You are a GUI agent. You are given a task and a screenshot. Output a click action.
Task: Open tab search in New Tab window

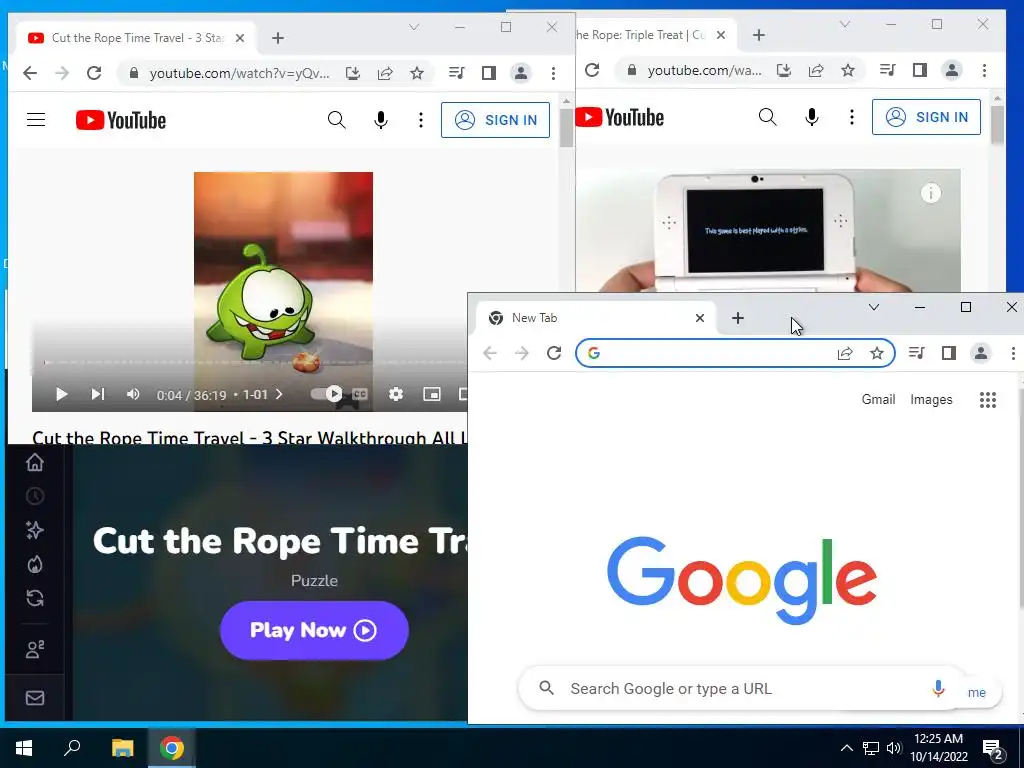873,307
